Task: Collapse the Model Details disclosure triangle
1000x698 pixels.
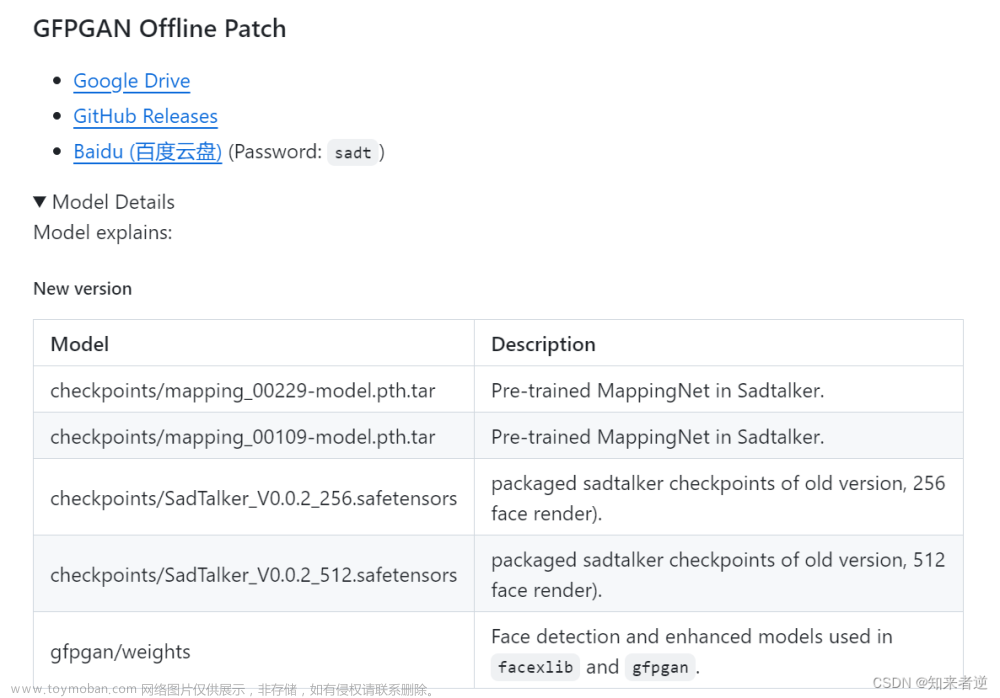Action: 40,202
